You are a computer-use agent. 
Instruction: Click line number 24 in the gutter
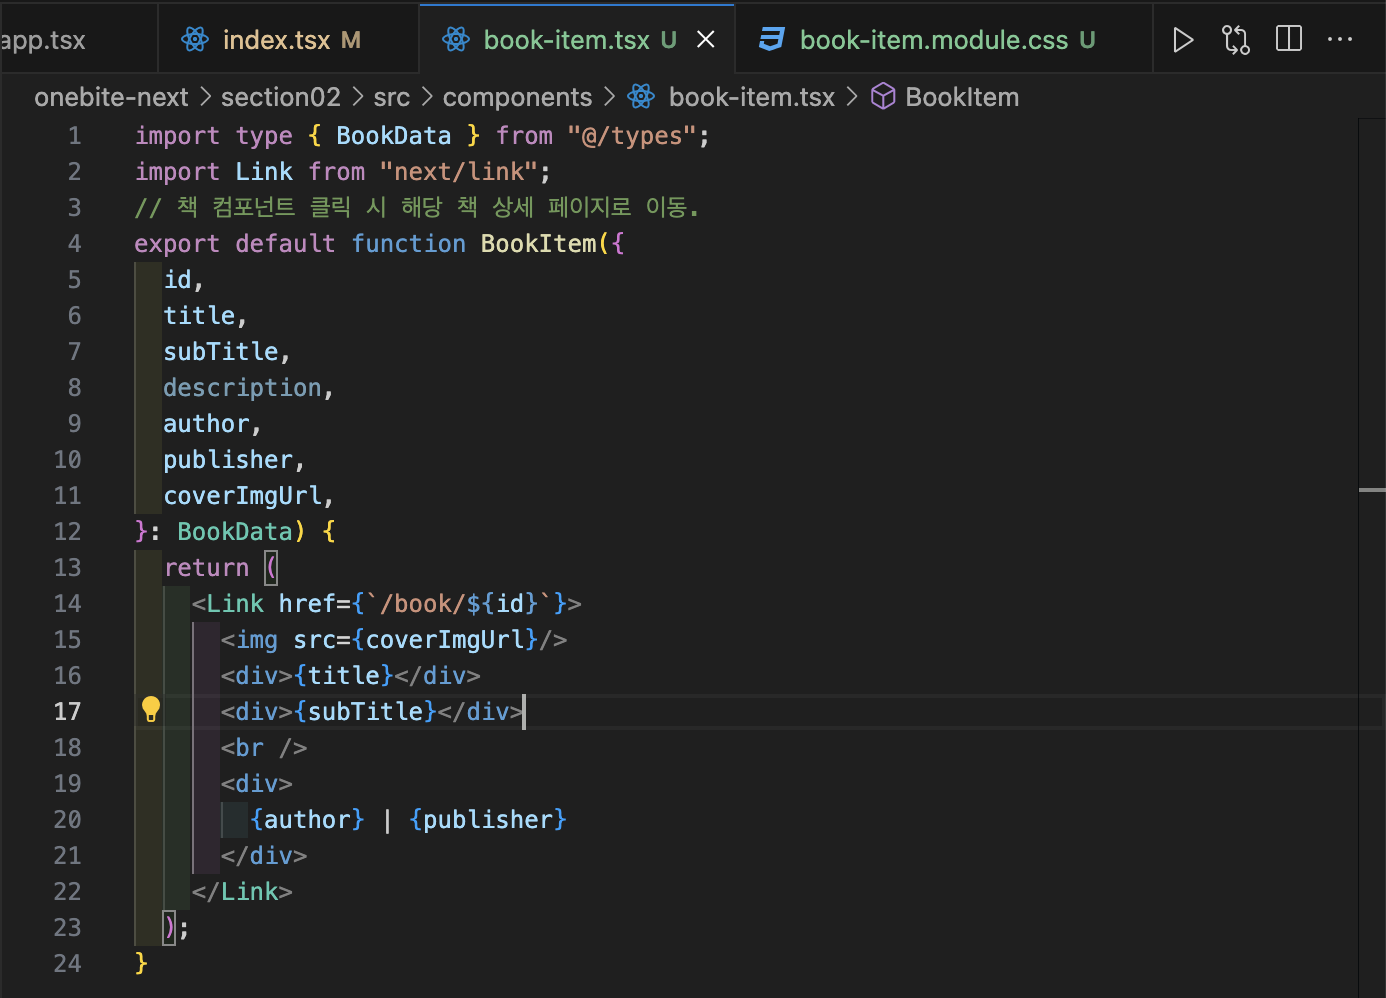[x=67, y=964]
